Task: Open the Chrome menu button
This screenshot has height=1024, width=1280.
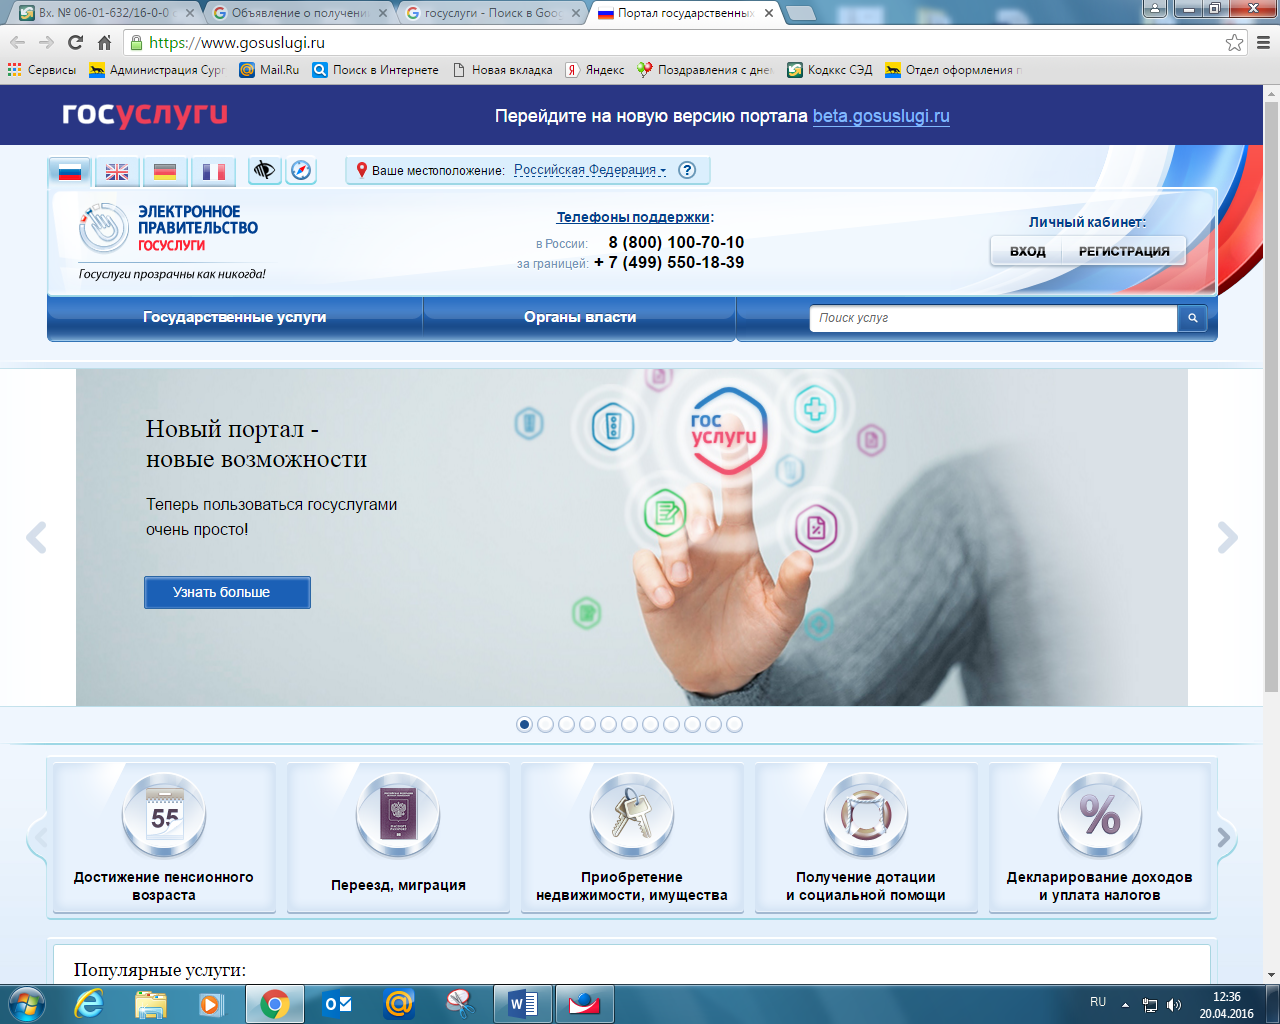Action: pos(1263,42)
